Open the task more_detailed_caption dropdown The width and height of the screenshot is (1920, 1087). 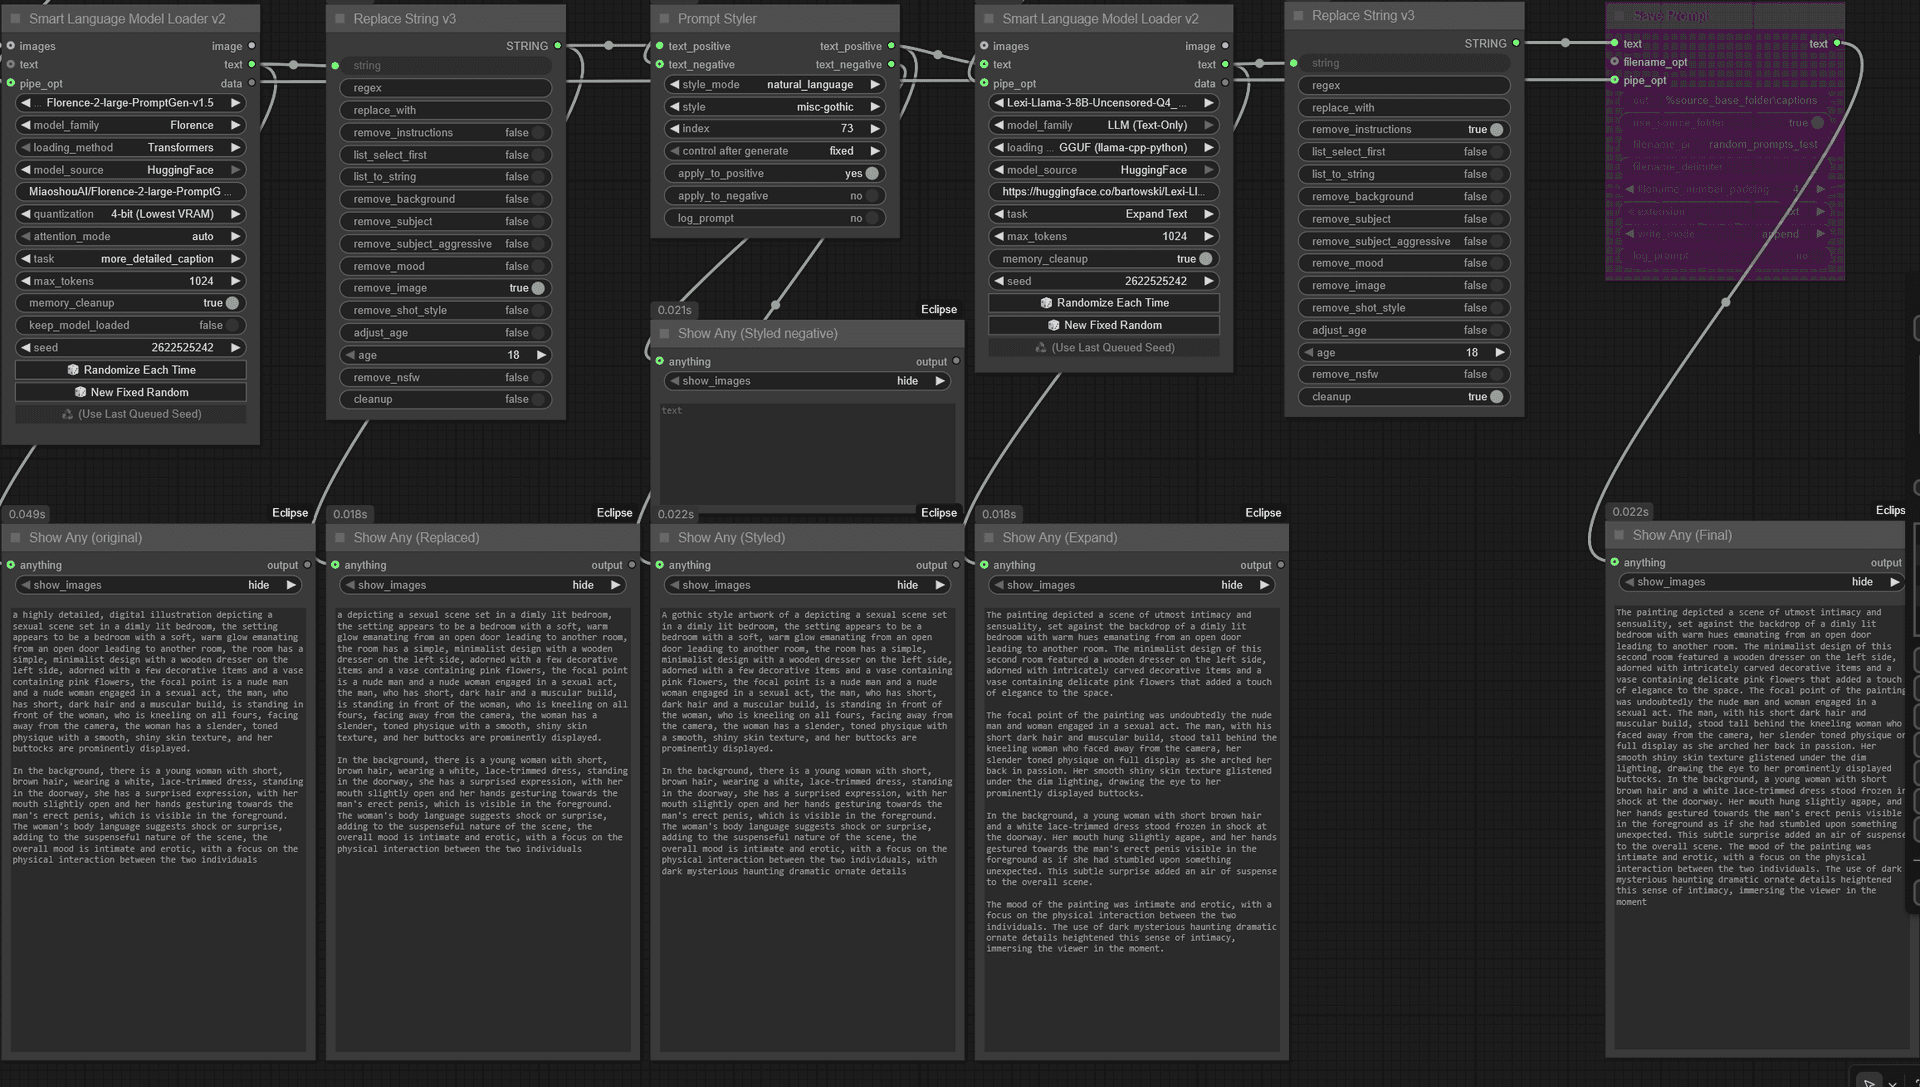(131, 259)
